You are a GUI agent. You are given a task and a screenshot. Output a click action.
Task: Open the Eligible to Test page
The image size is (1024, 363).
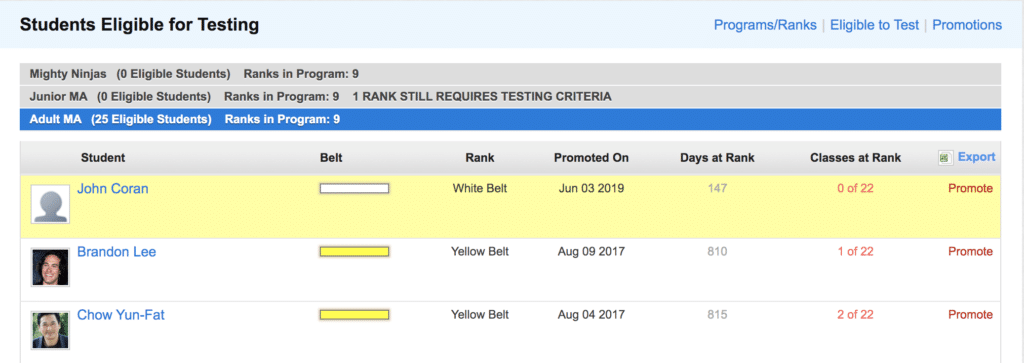point(874,25)
